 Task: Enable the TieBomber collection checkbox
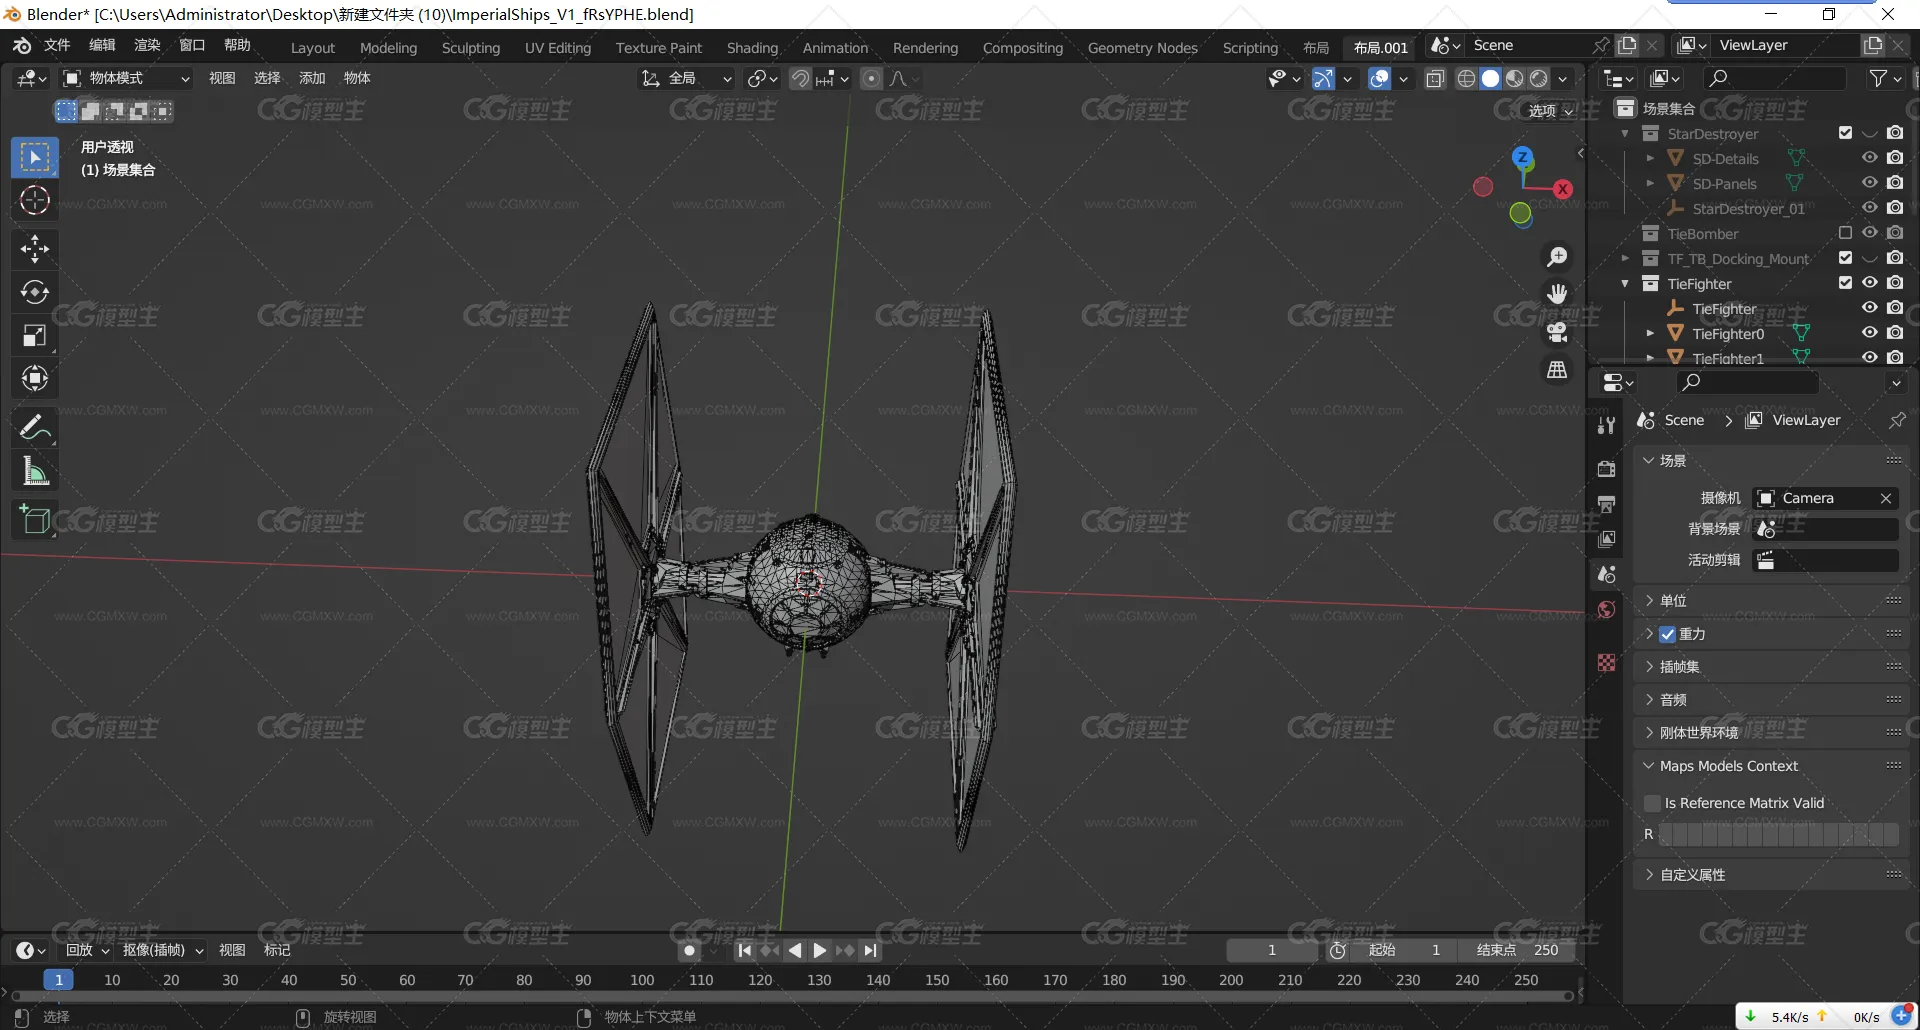[x=1845, y=233]
